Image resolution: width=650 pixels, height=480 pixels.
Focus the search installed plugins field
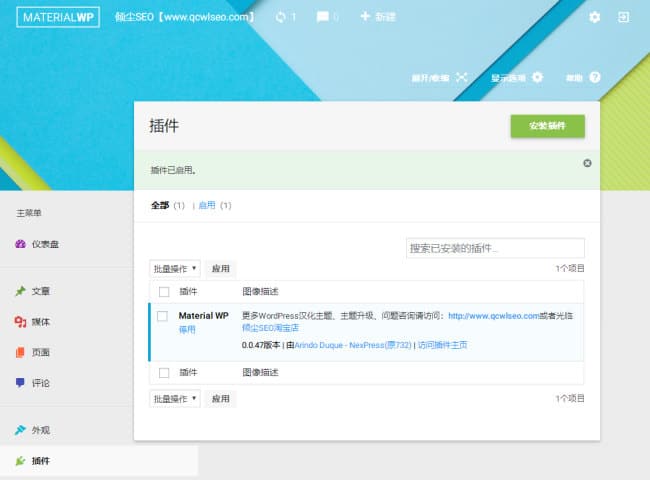coord(495,248)
